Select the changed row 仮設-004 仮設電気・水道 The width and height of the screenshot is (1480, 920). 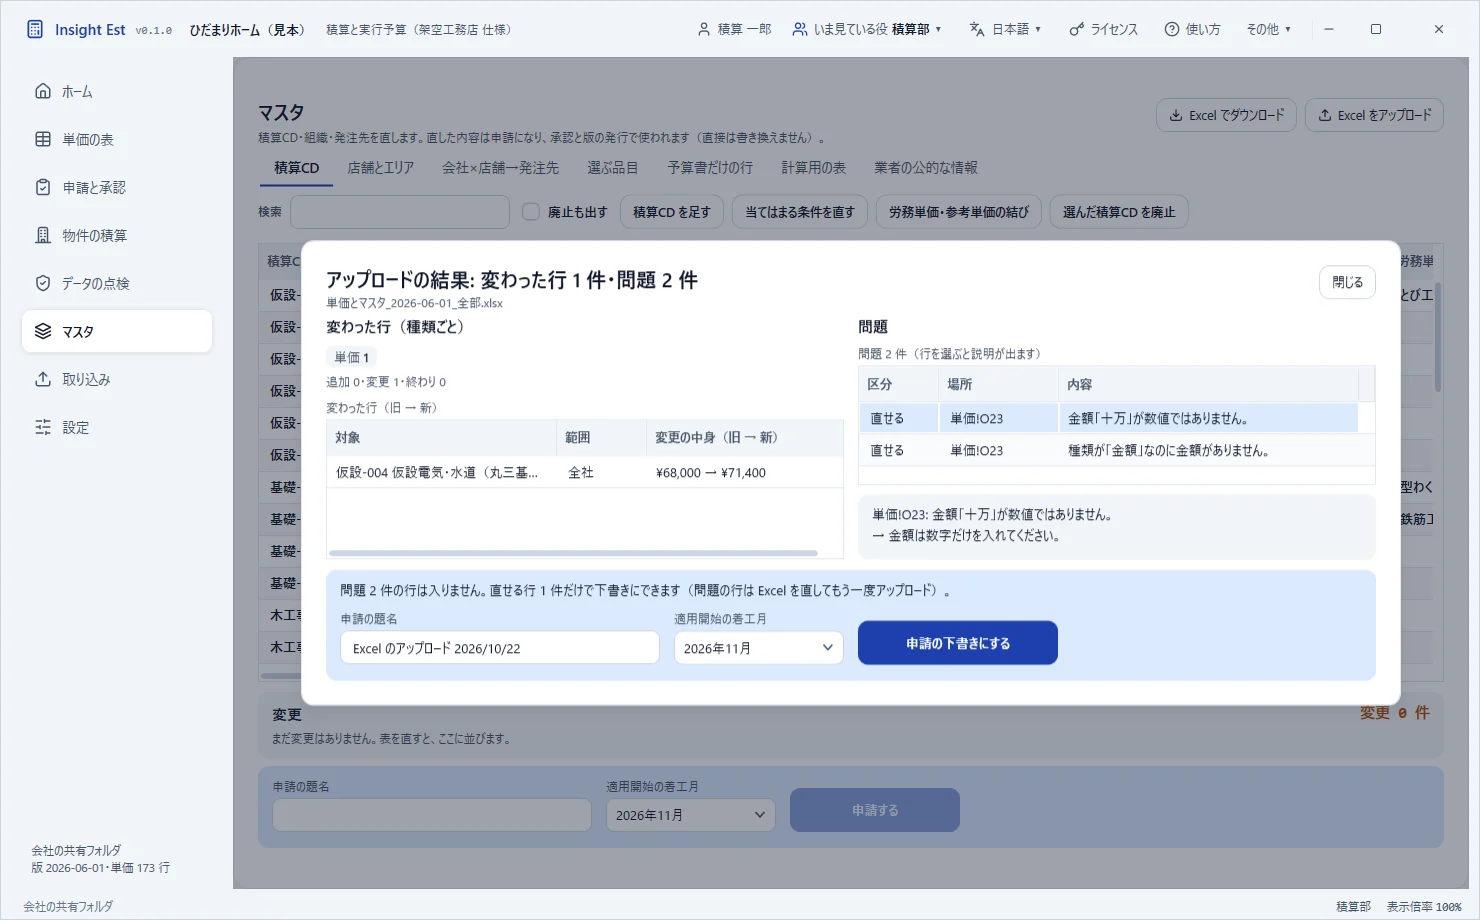click(x=585, y=472)
